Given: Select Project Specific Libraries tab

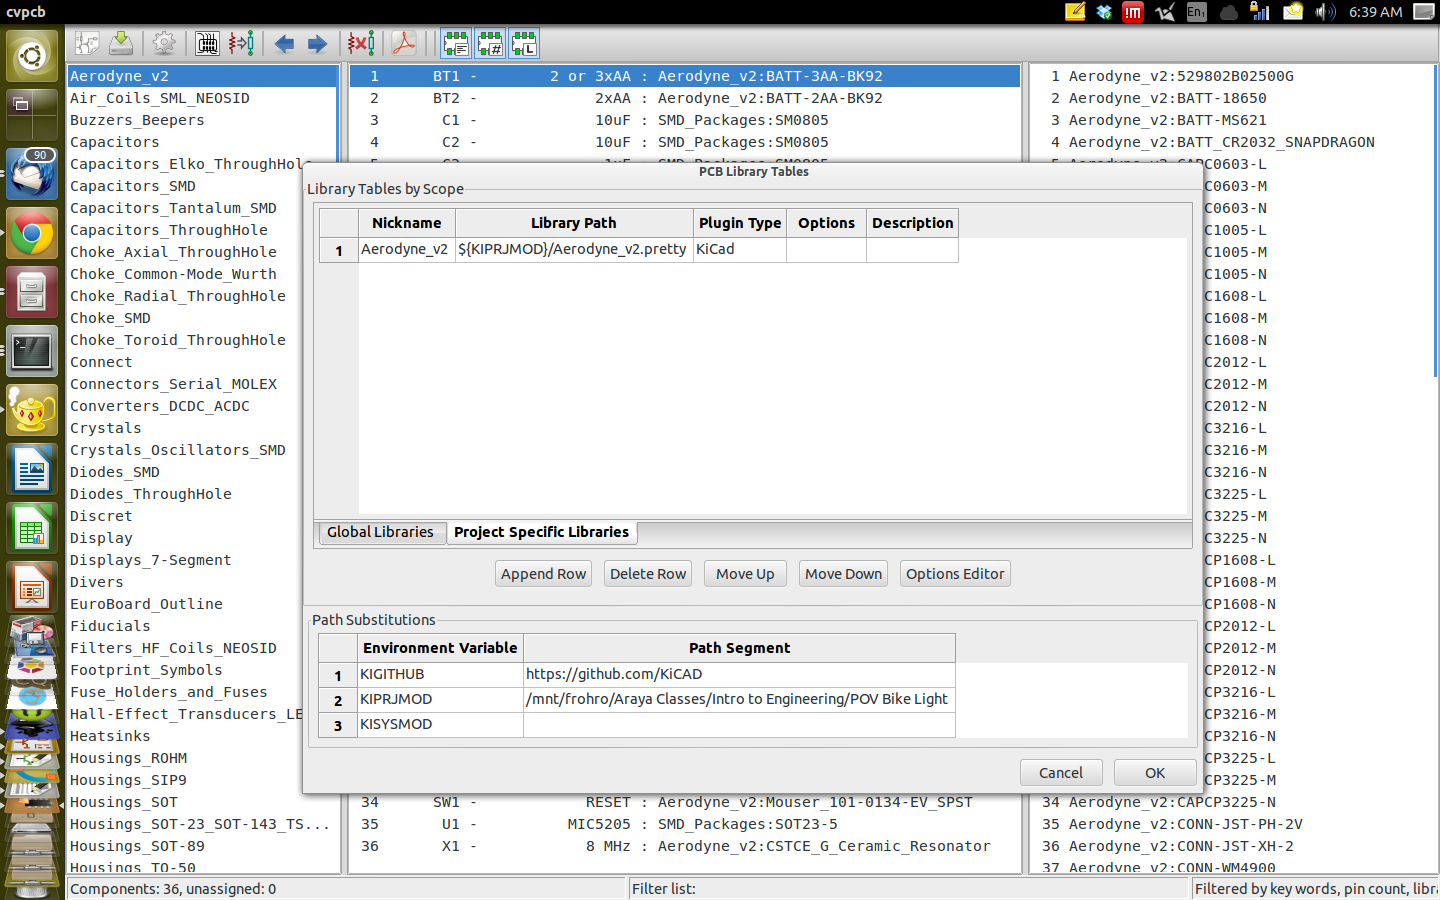Looking at the screenshot, I should (x=541, y=532).
